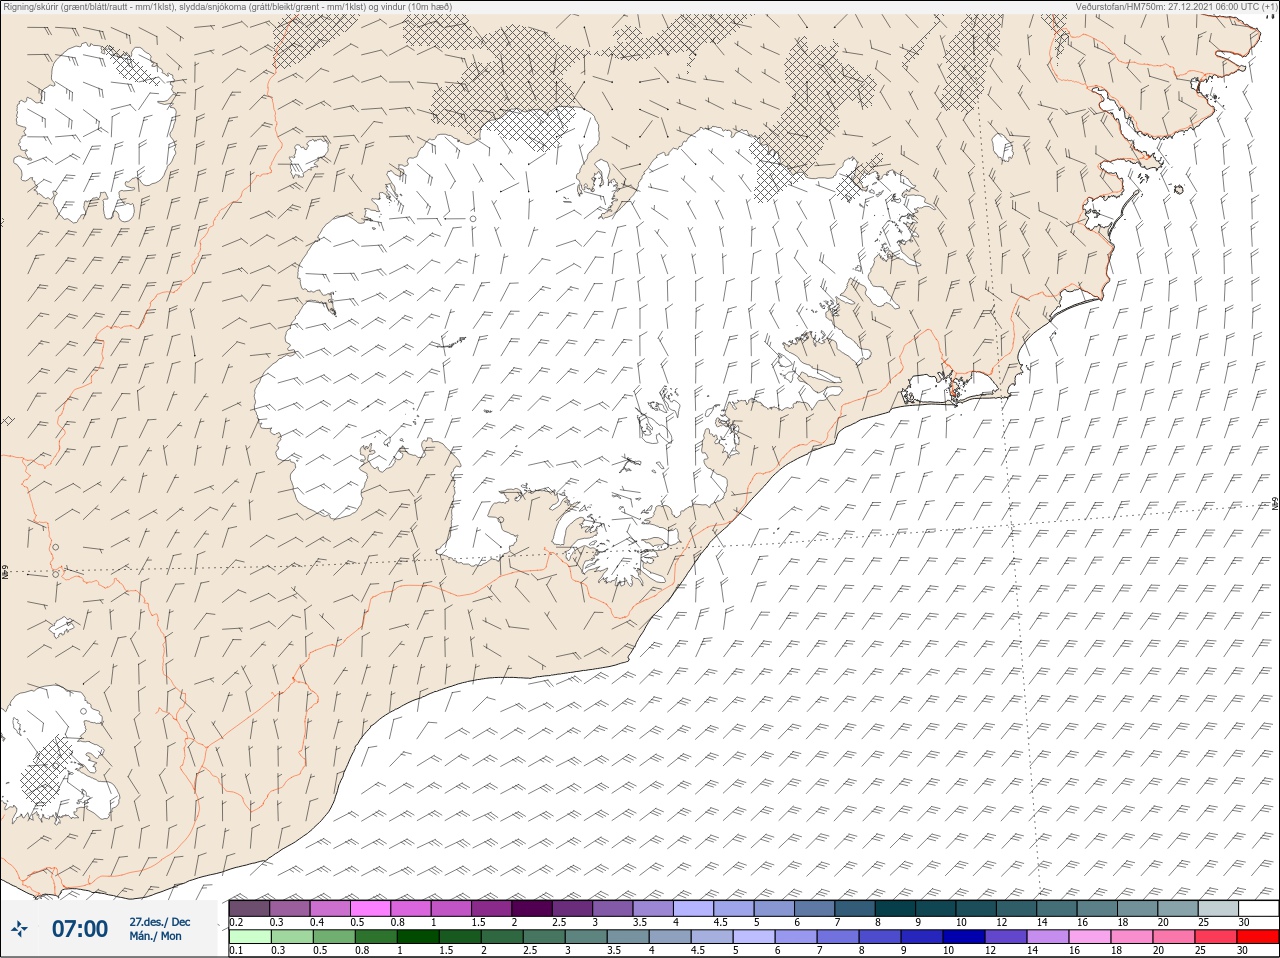Image resolution: width=1280 pixels, height=958 pixels.
Task: Click the "0.1" value under the lower legend
Action: tap(236, 950)
